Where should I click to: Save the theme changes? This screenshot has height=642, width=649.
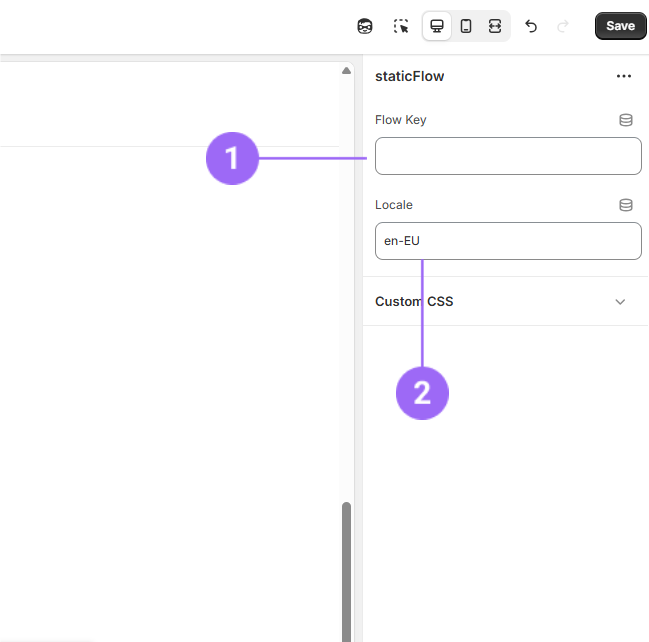coord(620,26)
